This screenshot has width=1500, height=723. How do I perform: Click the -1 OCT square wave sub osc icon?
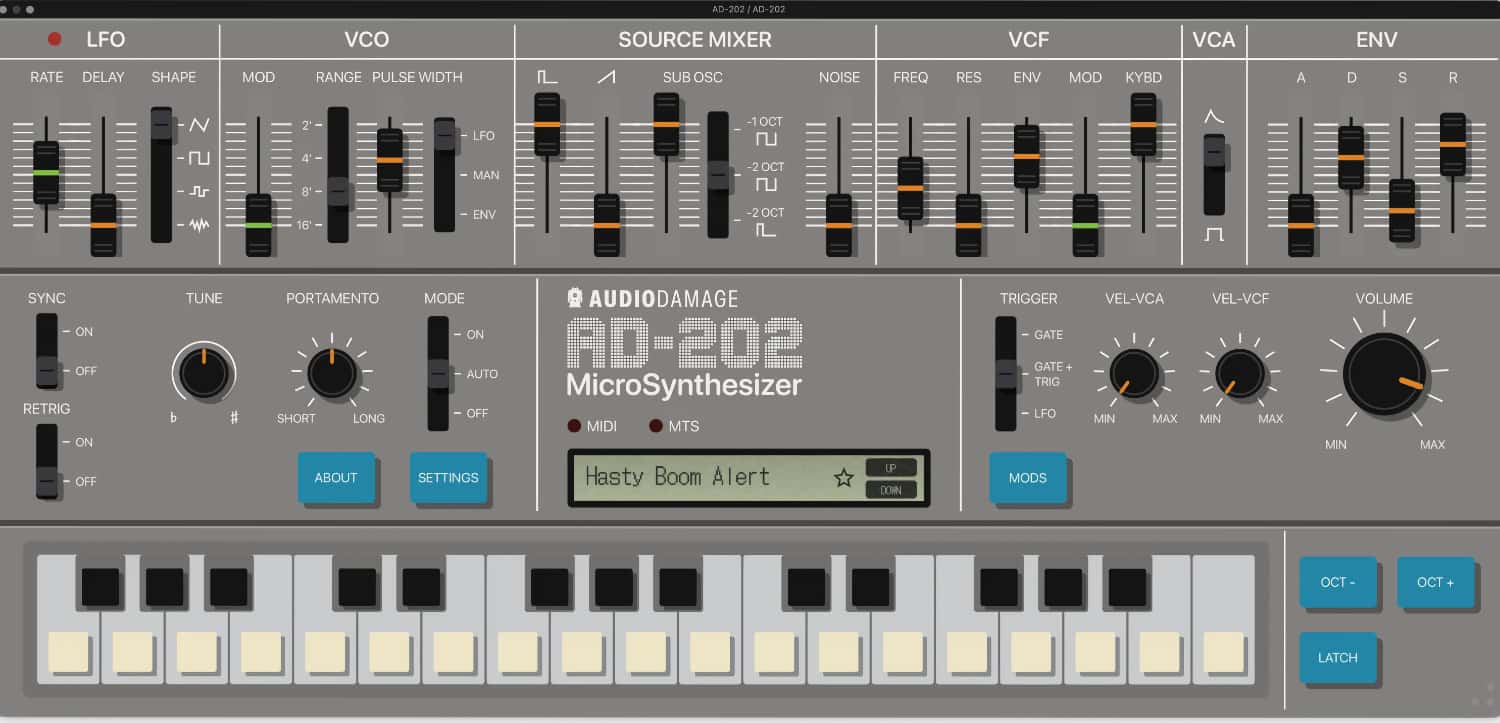[766, 139]
